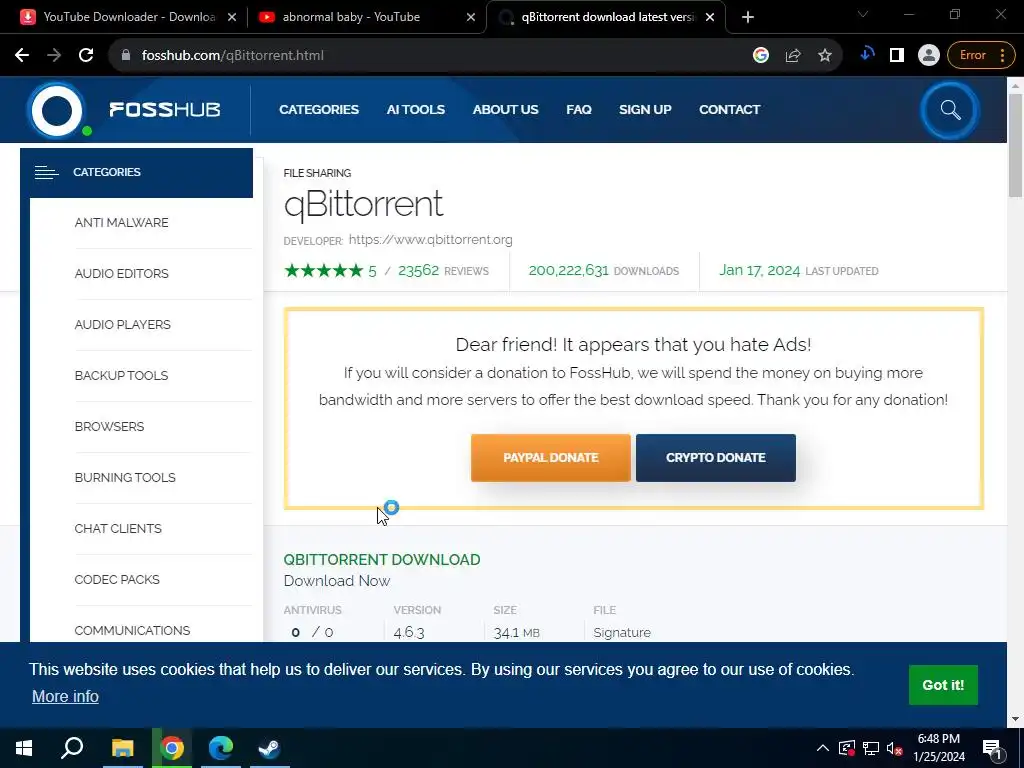The height and width of the screenshot is (768, 1024).
Task: Open the Google icon in the address bar
Action: (761, 56)
